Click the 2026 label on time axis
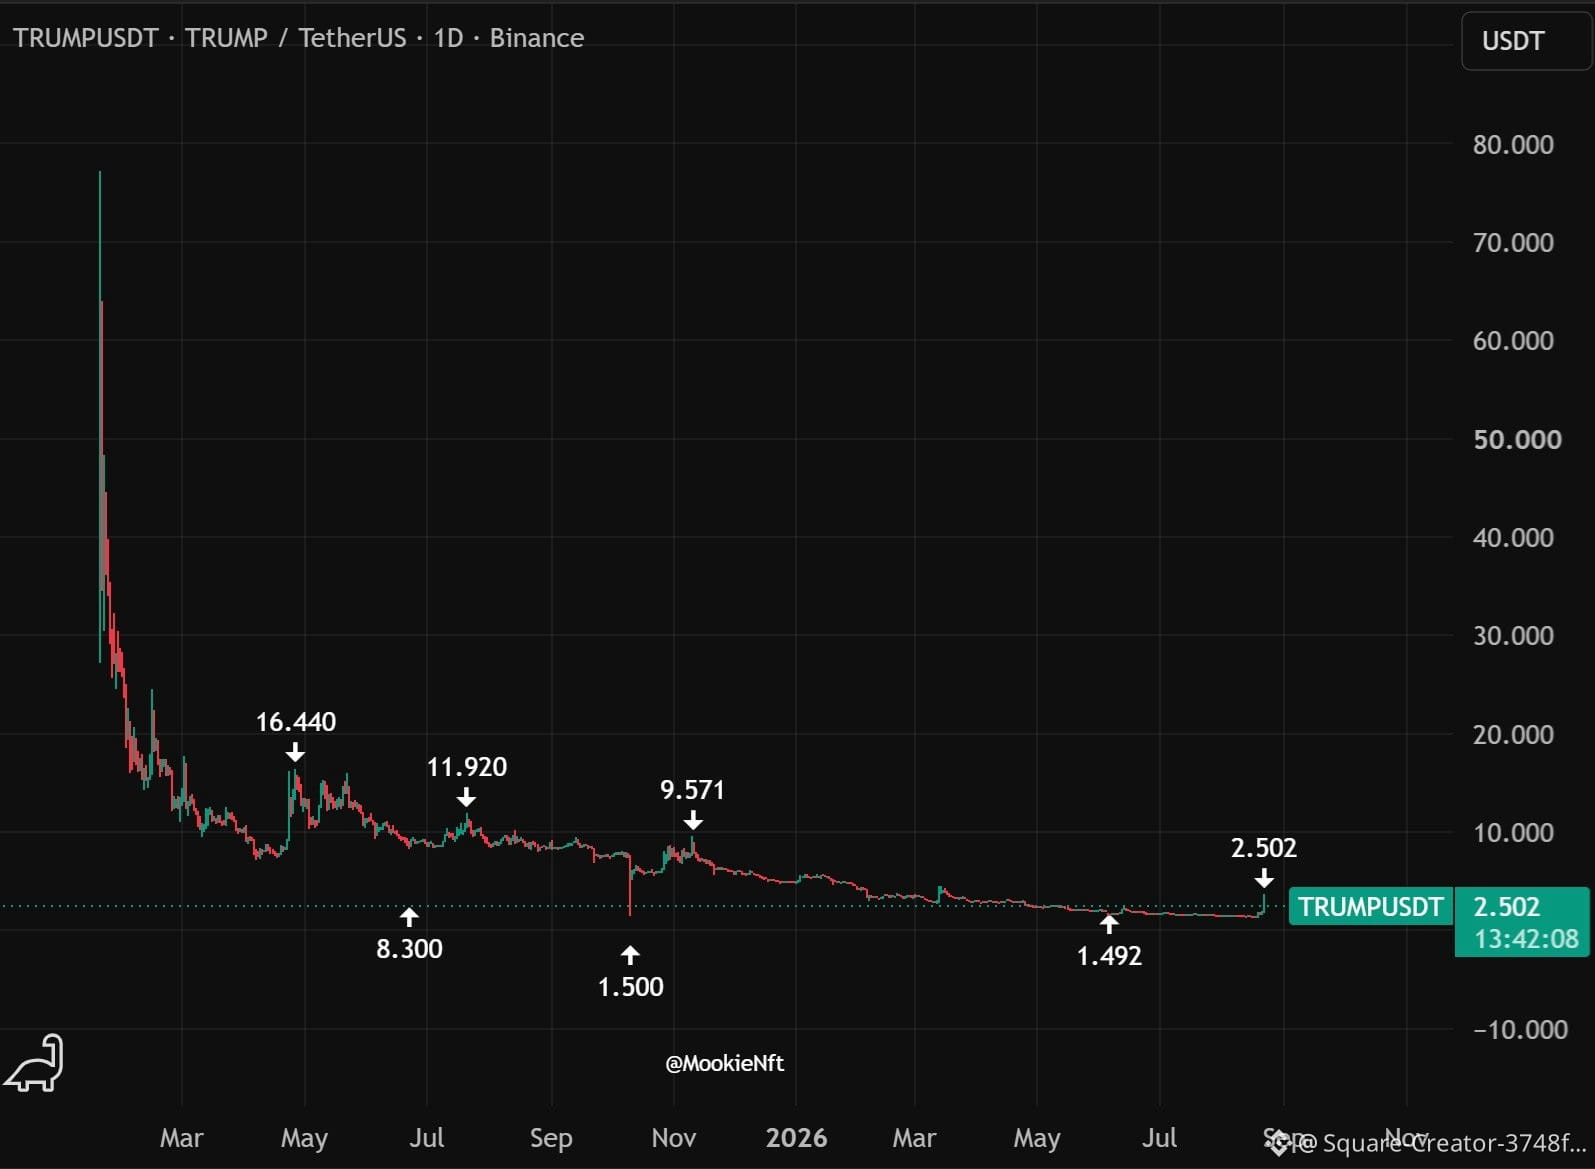 [x=796, y=1138]
